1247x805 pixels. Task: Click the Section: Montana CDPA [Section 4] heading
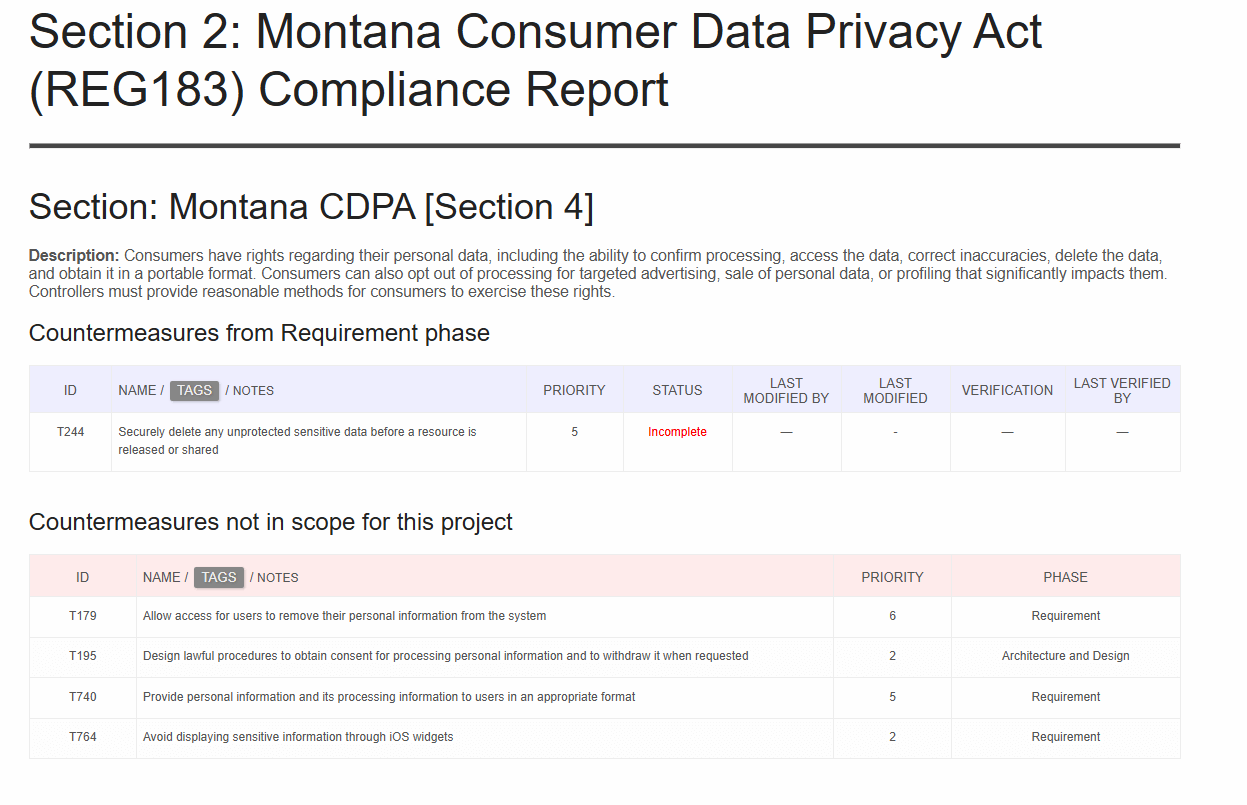[311, 207]
